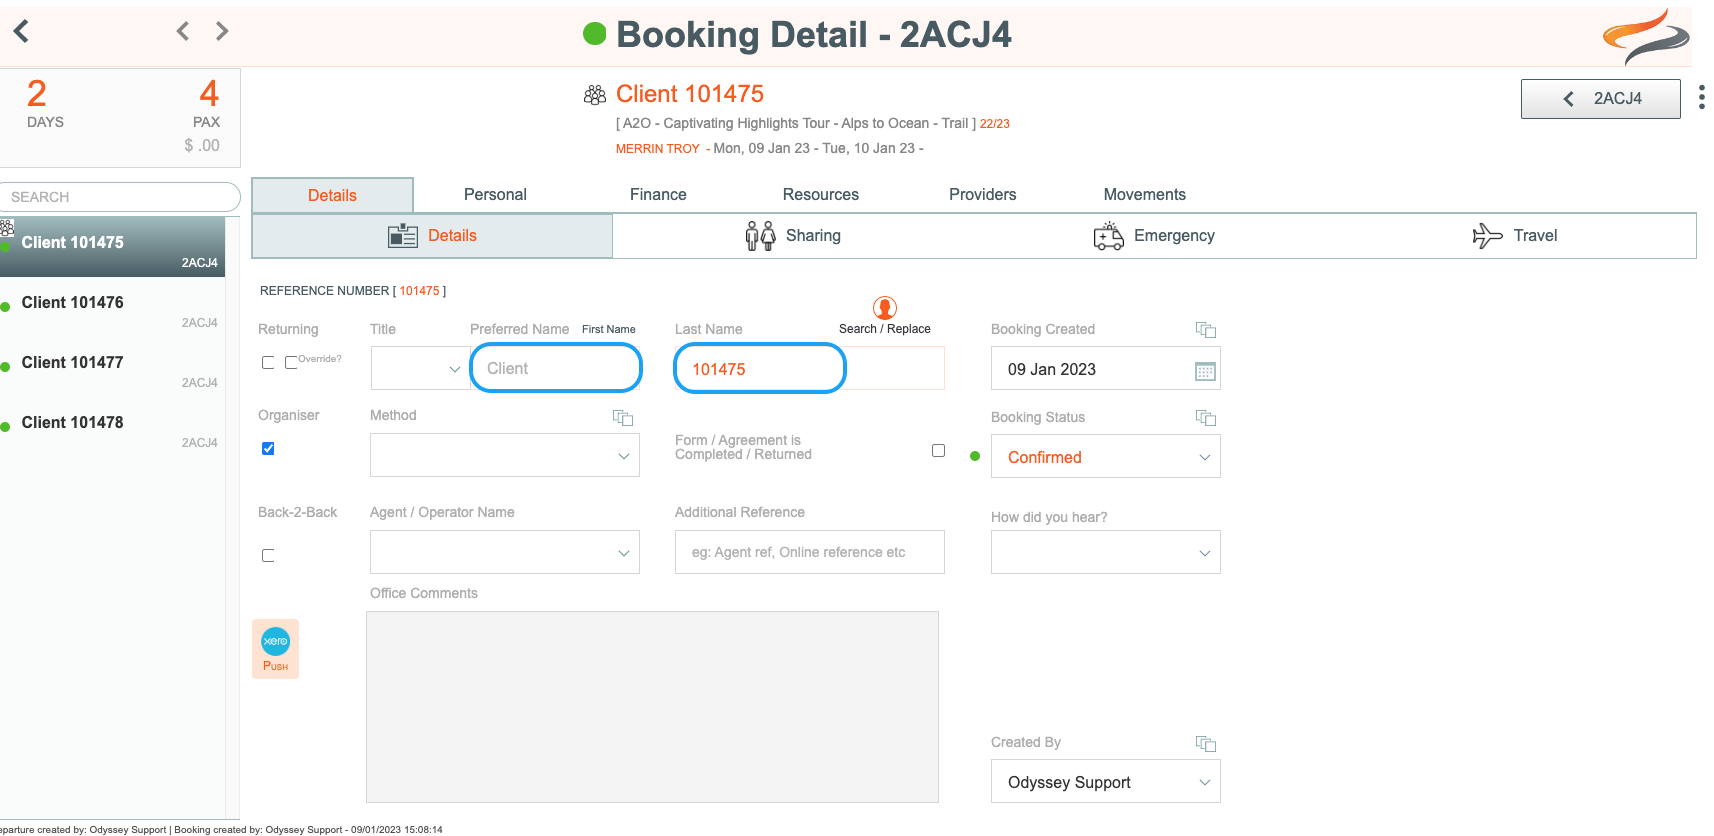Click the MERRIN TROY link
Screen dimensions: 1714x836
click(x=657, y=148)
